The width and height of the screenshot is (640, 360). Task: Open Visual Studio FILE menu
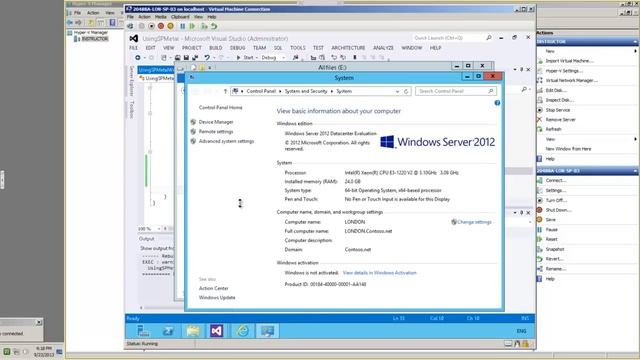click(133, 48)
